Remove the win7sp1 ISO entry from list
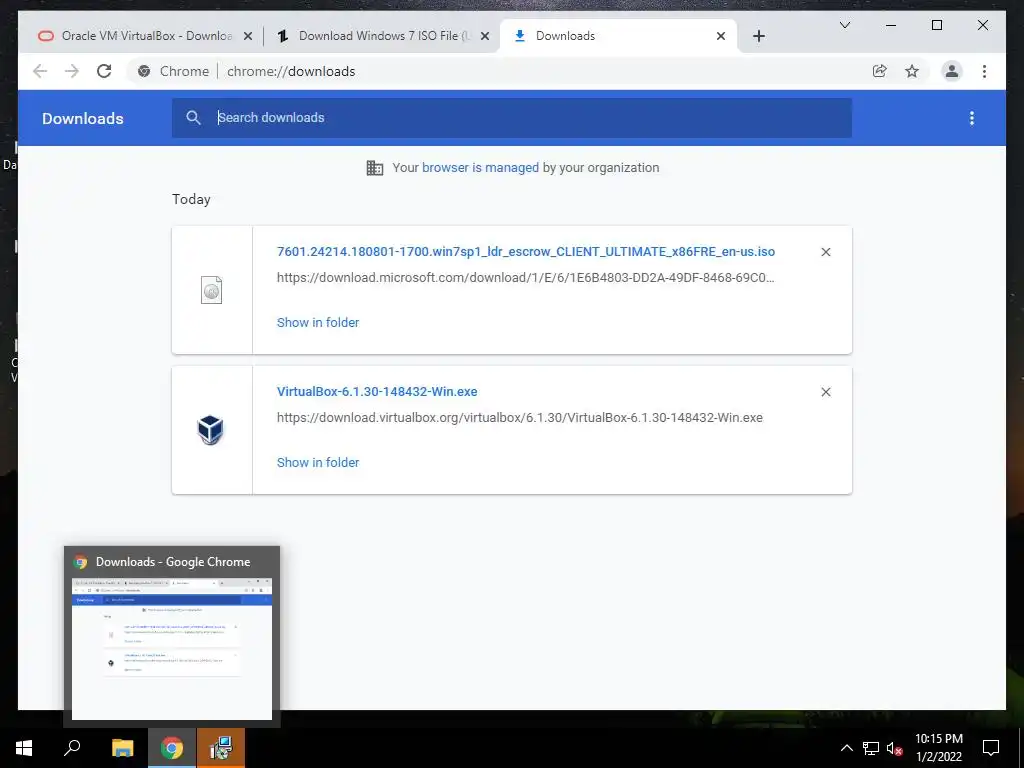Viewport: 1024px width, 768px height. (825, 252)
